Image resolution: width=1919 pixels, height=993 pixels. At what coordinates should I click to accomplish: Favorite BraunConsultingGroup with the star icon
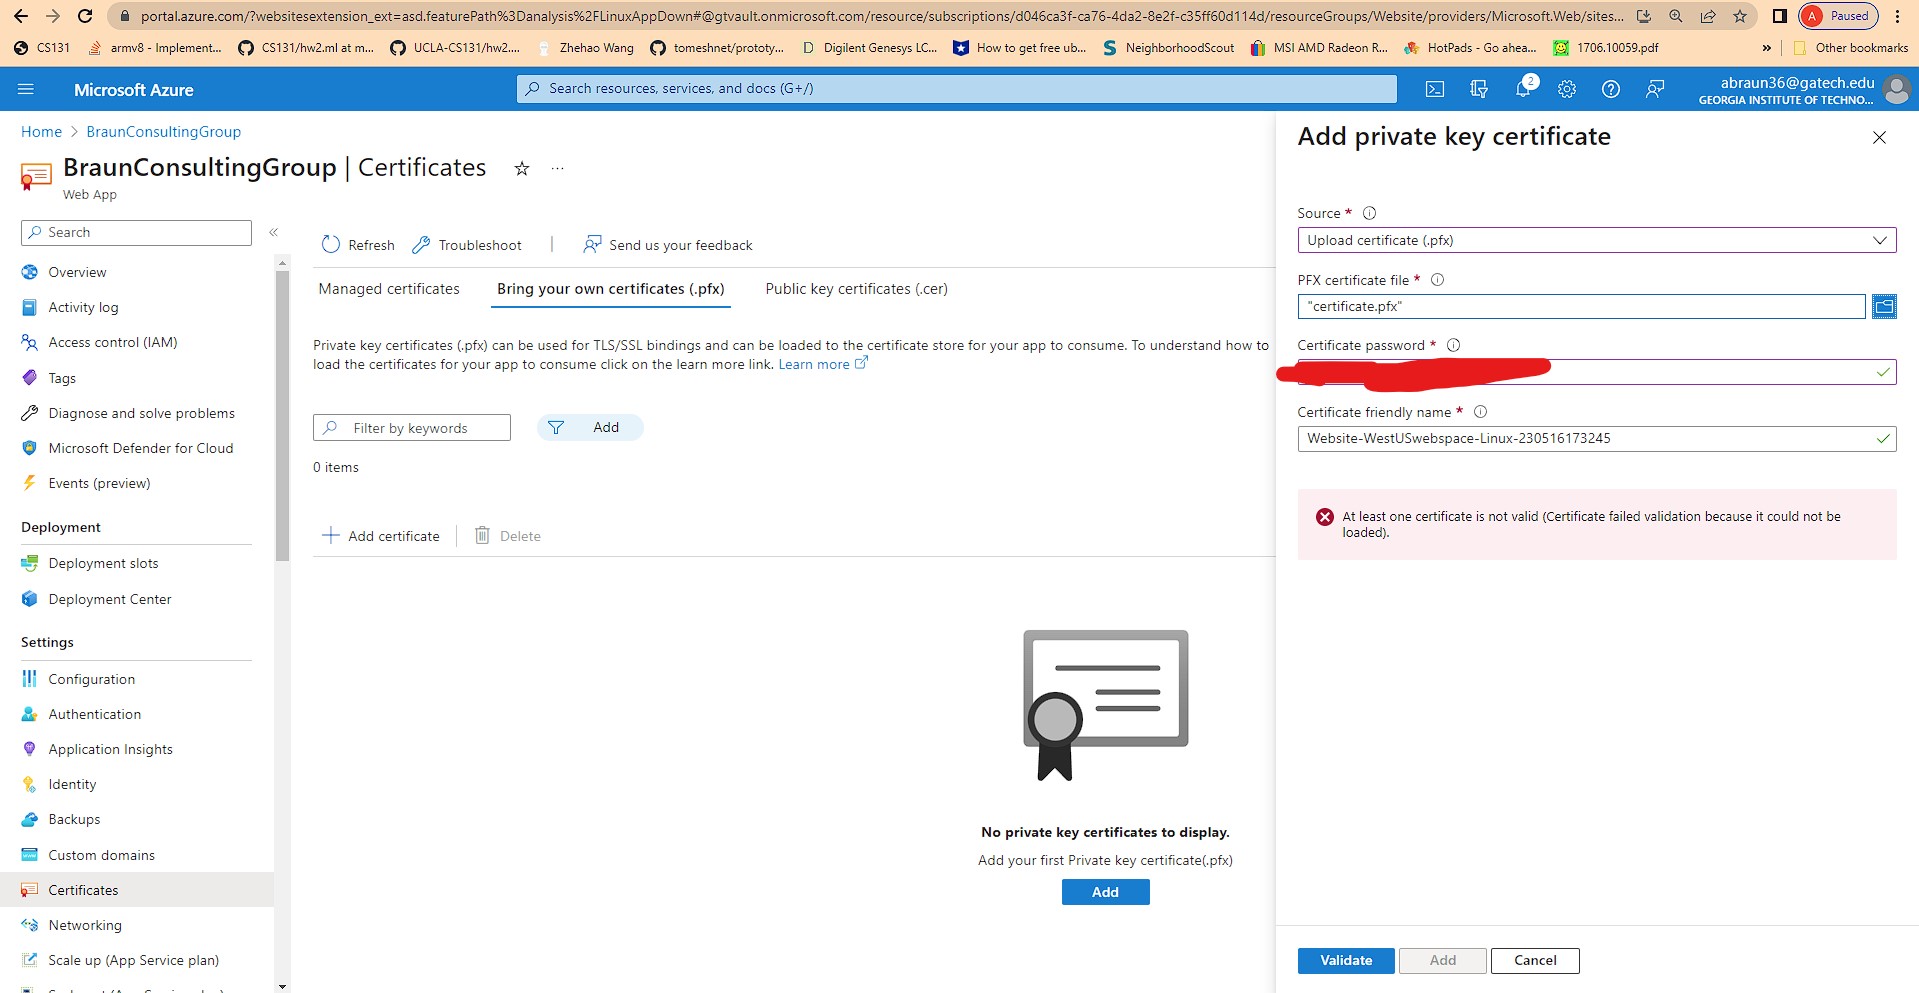click(x=521, y=168)
